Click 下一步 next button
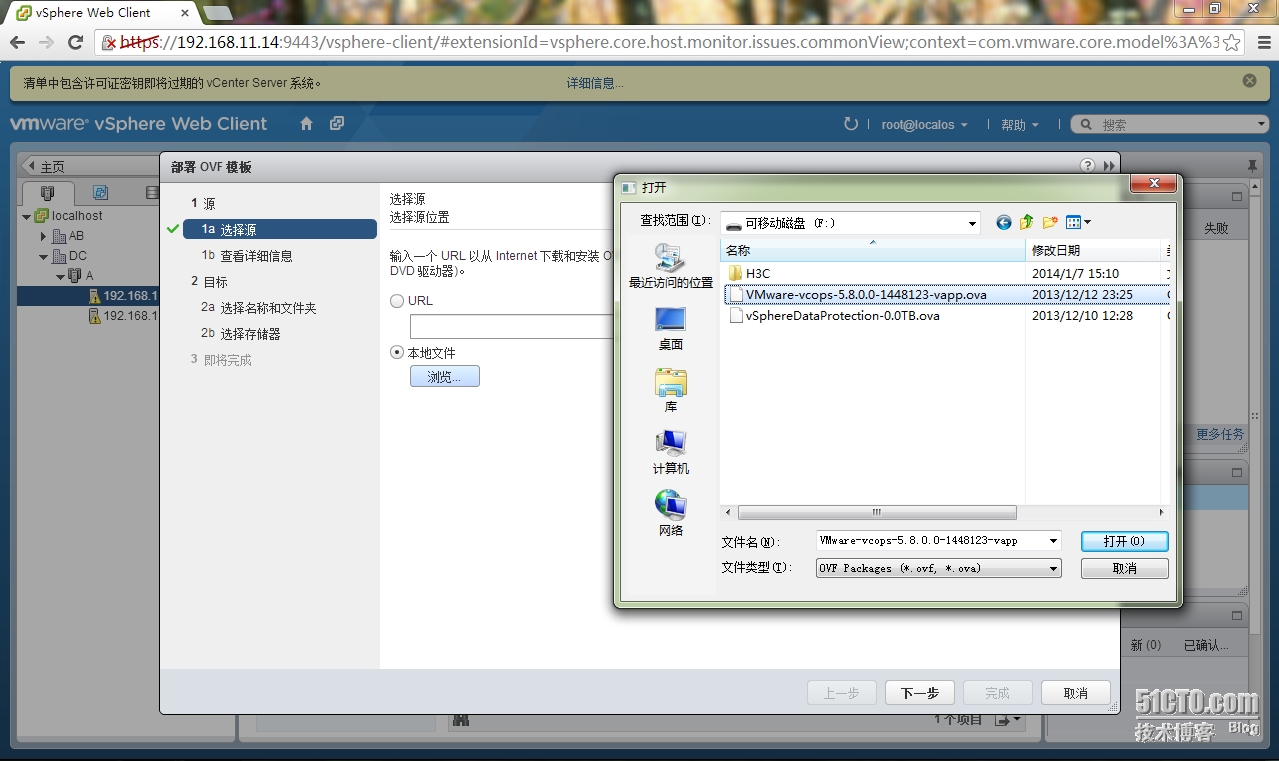The height and width of the screenshot is (761, 1279). [x=919, y=693]
